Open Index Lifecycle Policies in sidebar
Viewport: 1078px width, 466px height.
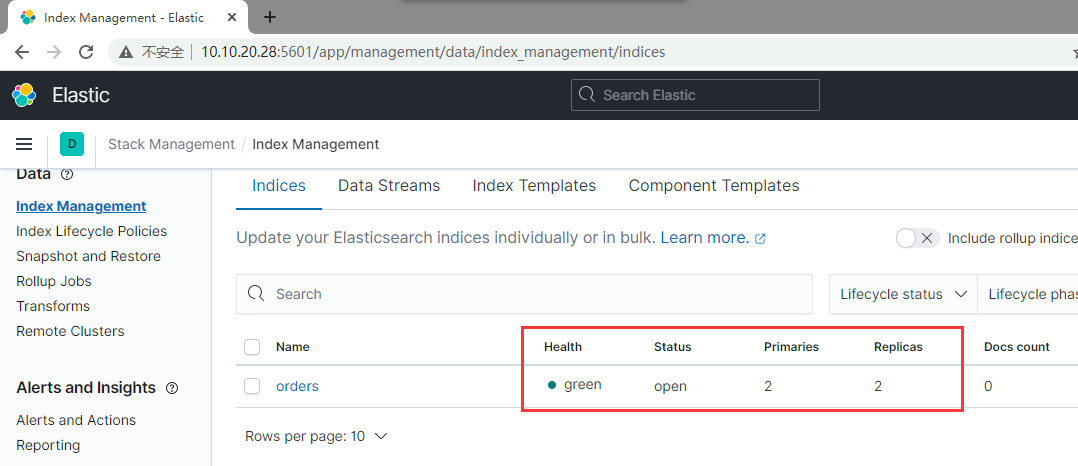[x=92, y=231]
